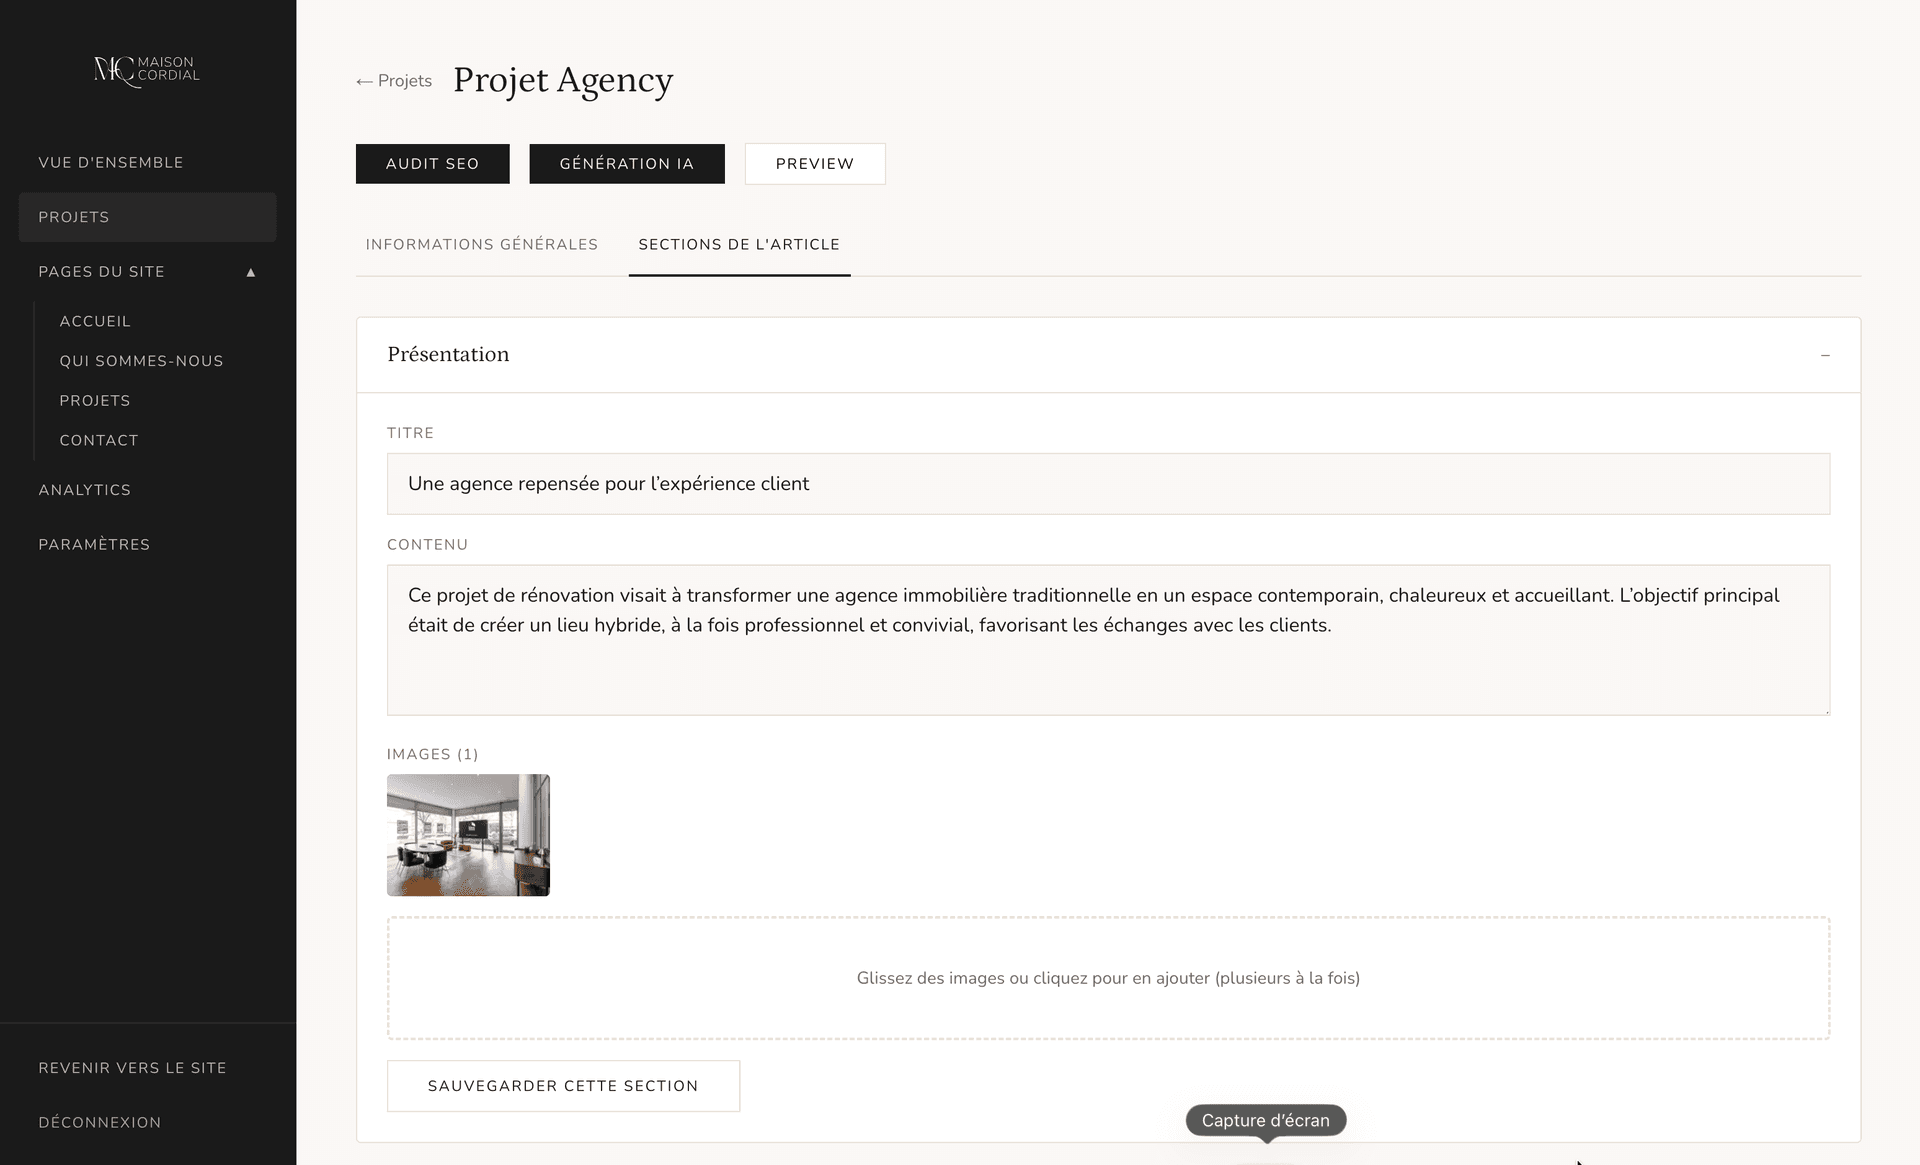Click the Maison Cordial logo

pos(147,70)
